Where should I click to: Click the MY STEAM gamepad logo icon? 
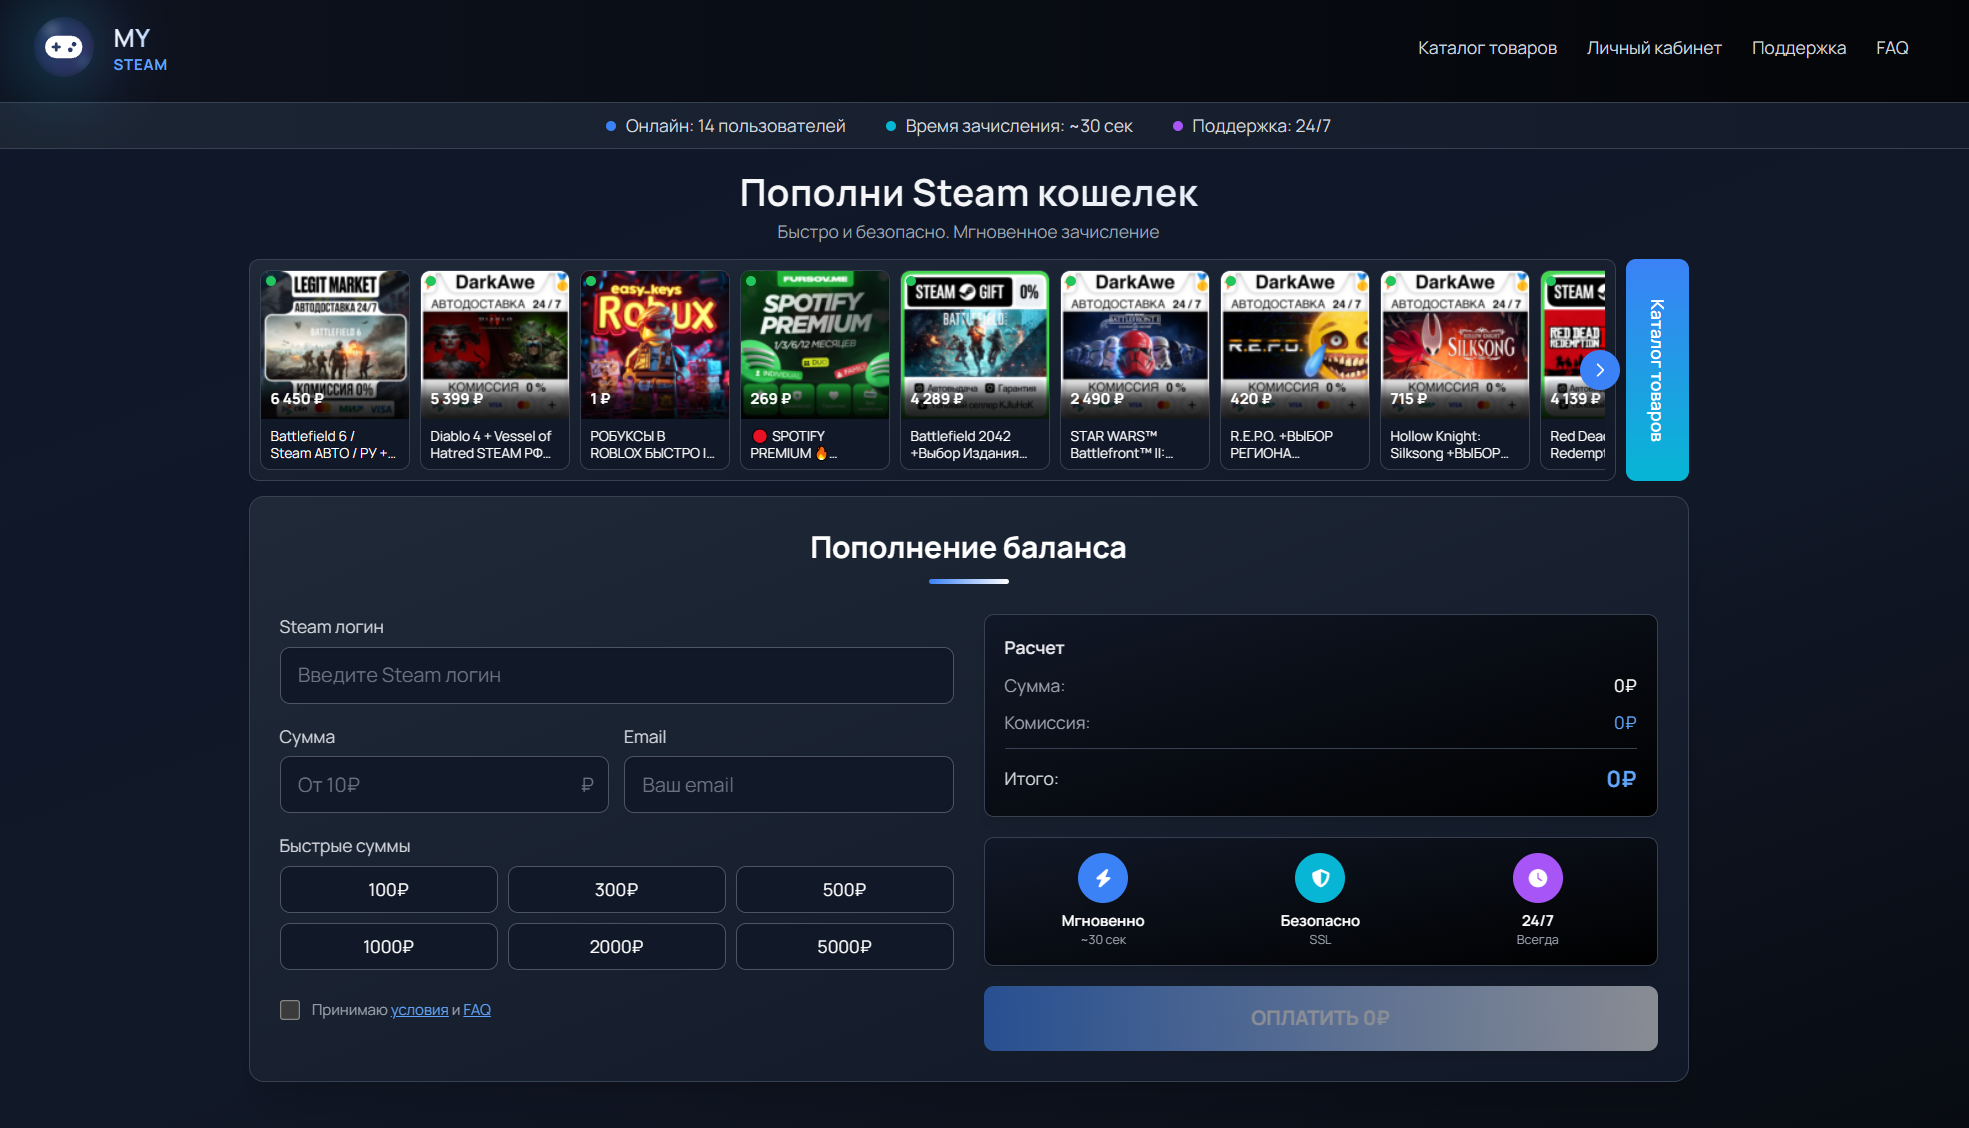click(64, 47)
